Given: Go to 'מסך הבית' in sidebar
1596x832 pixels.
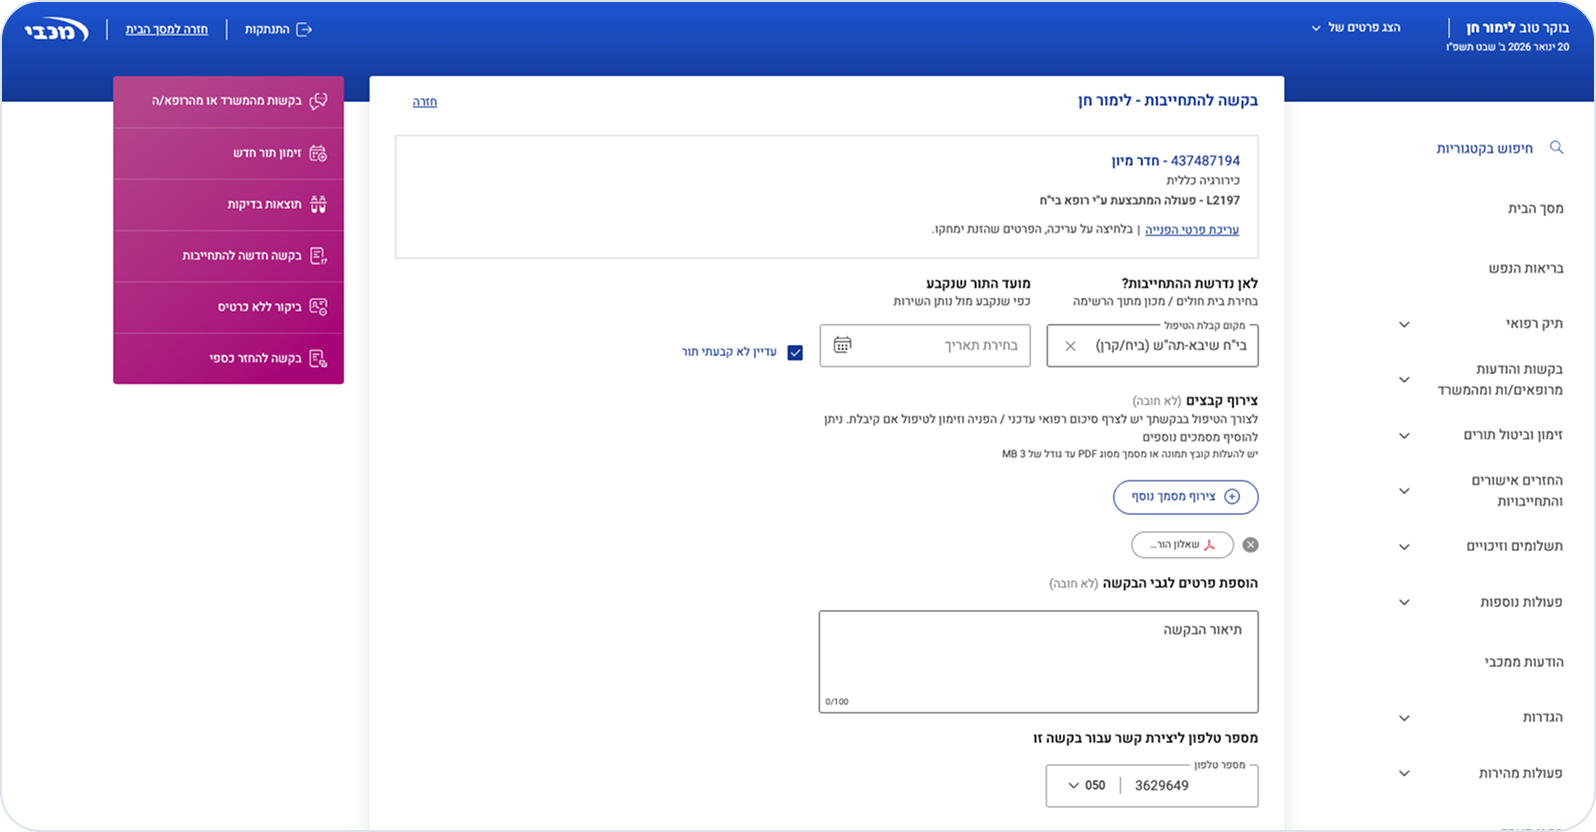Looking at the screenshot, I should (1535, 208).
